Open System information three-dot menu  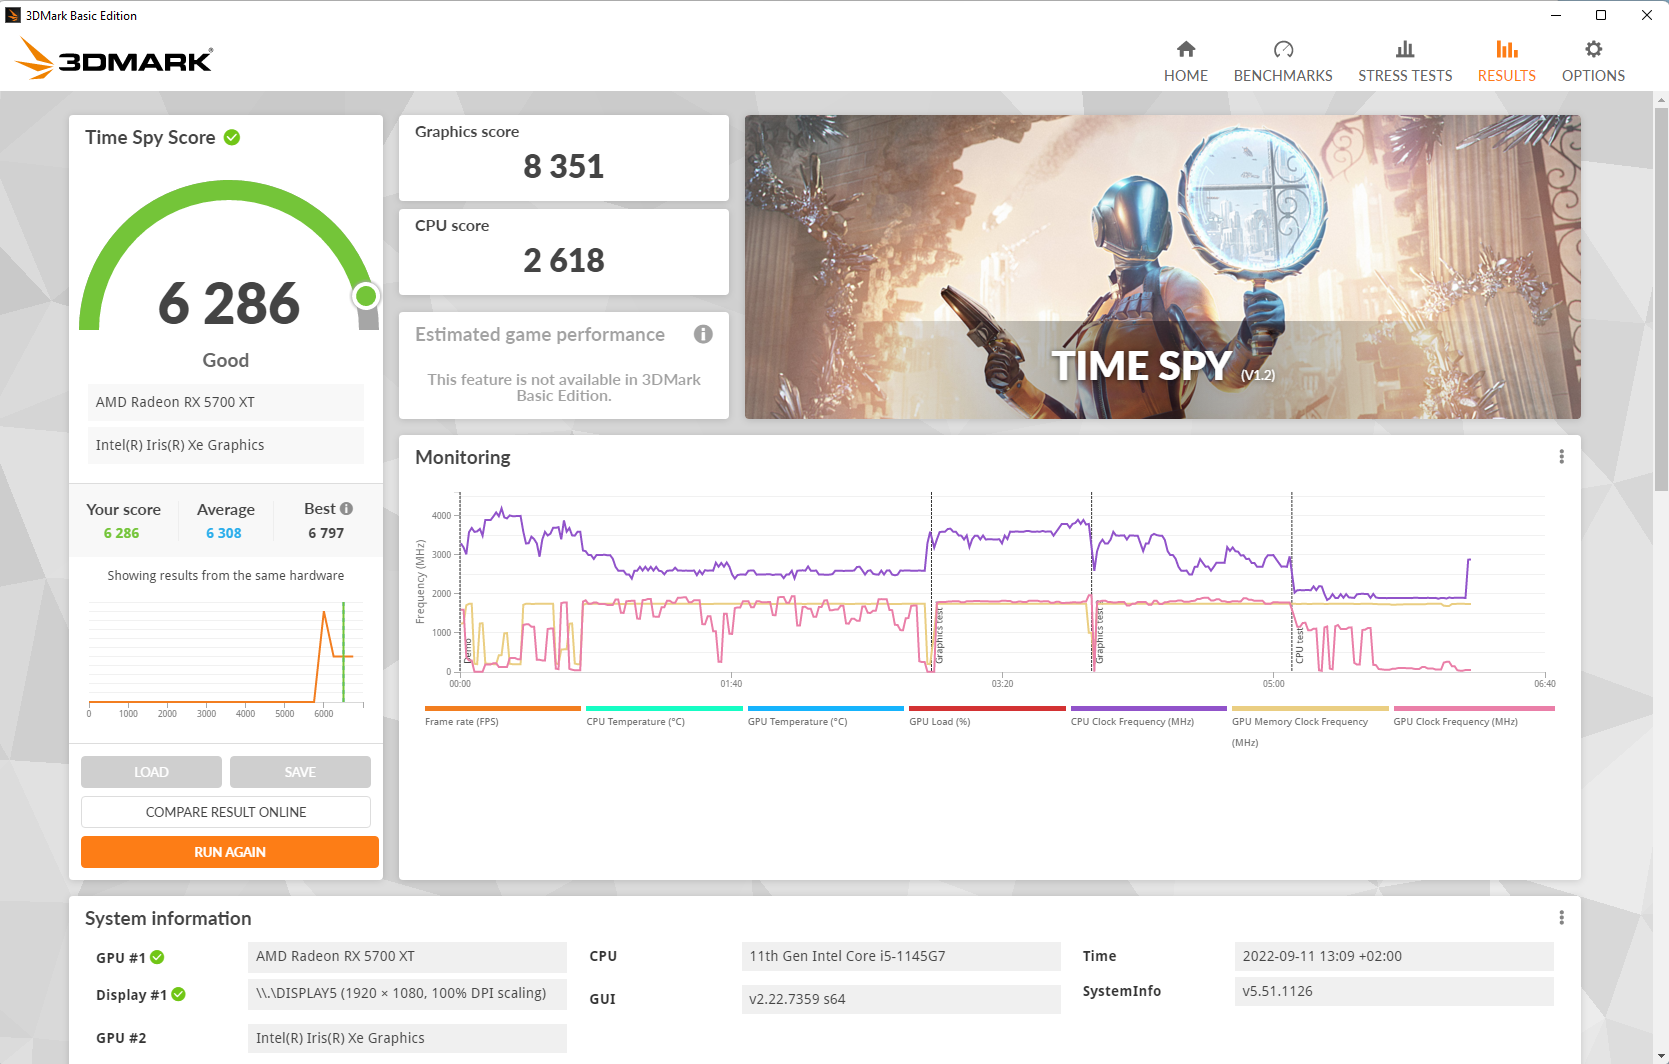(1561, 918)
